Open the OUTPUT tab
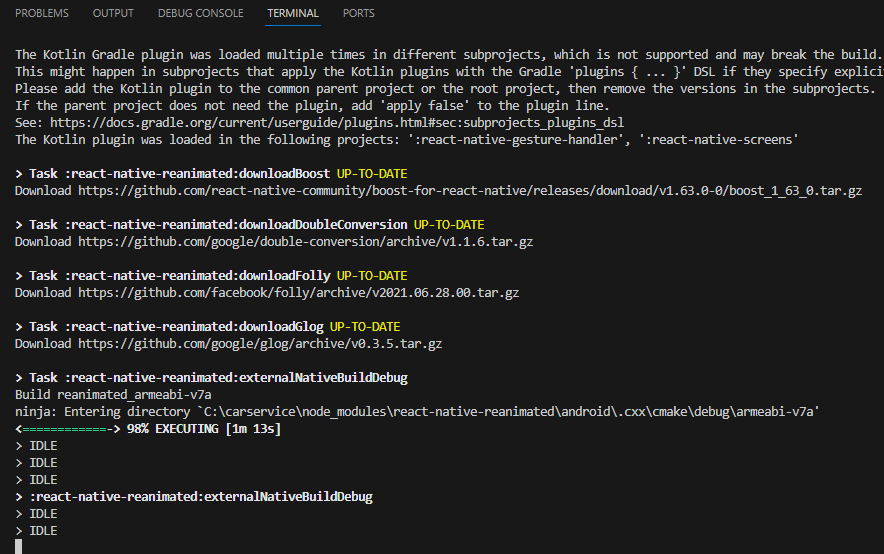This screenshot has width=884, height=554. coord(113,13)
